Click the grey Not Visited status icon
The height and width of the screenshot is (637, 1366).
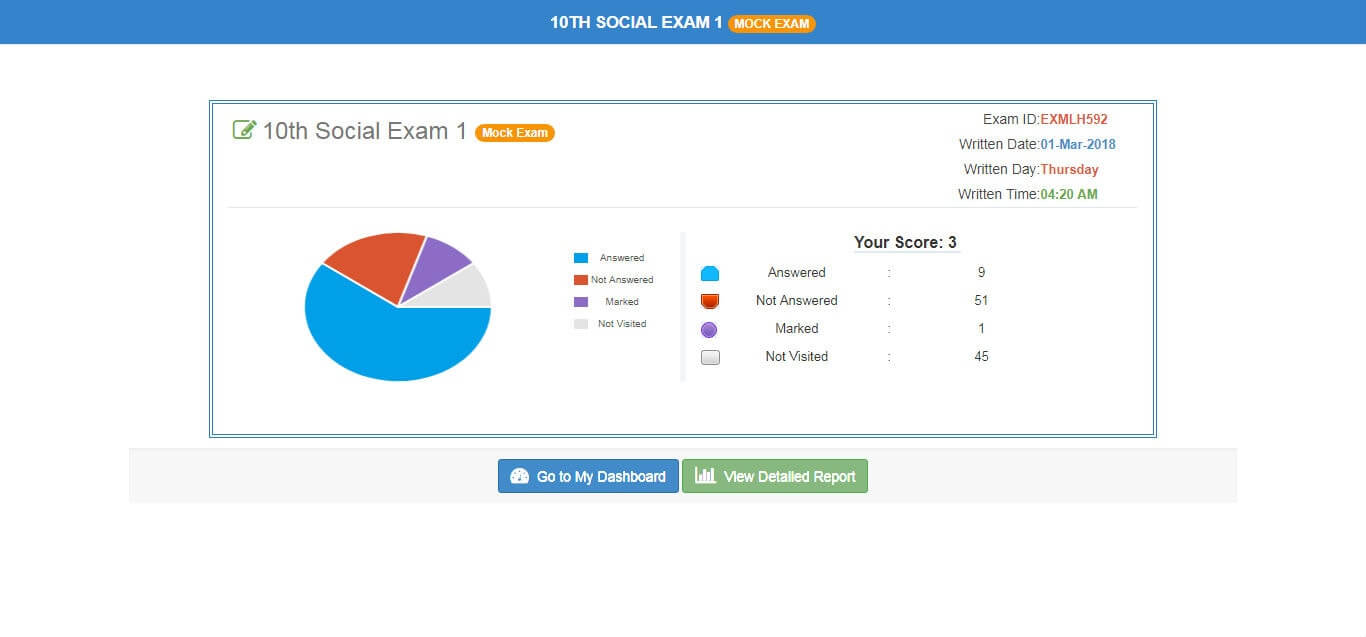click(x=710, y=357)
